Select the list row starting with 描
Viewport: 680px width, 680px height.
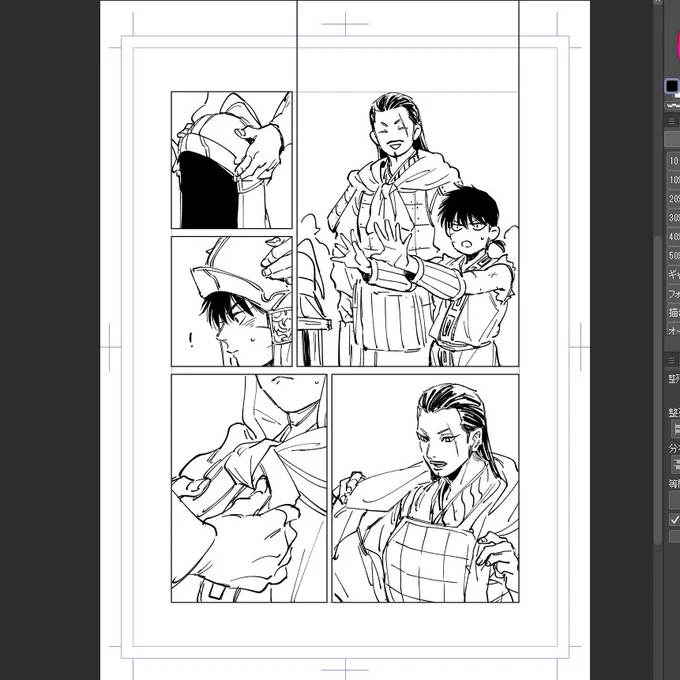(x=673, y=312)
